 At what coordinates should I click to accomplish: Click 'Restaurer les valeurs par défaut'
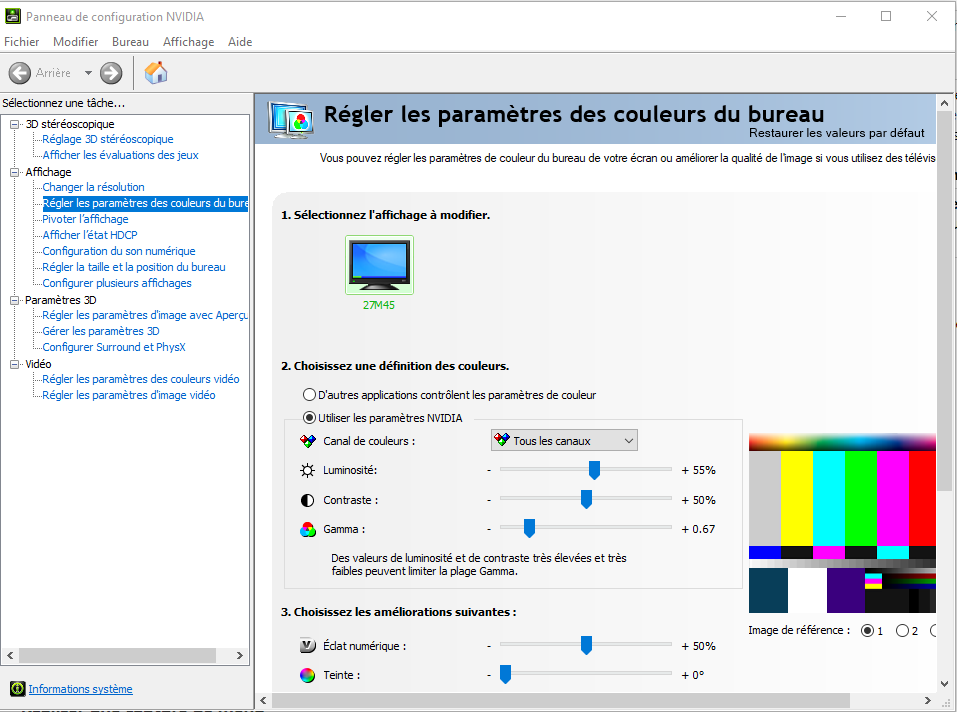[836, 133]
